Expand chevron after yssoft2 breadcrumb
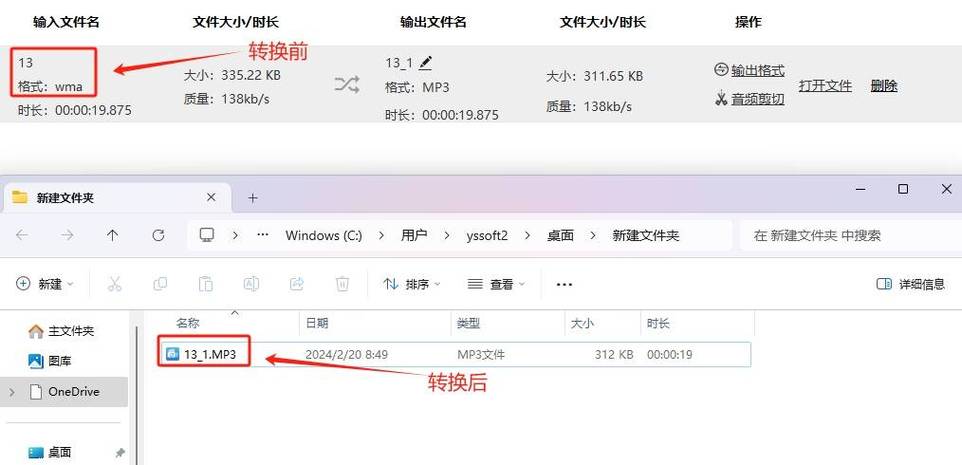 click(527, 236)
